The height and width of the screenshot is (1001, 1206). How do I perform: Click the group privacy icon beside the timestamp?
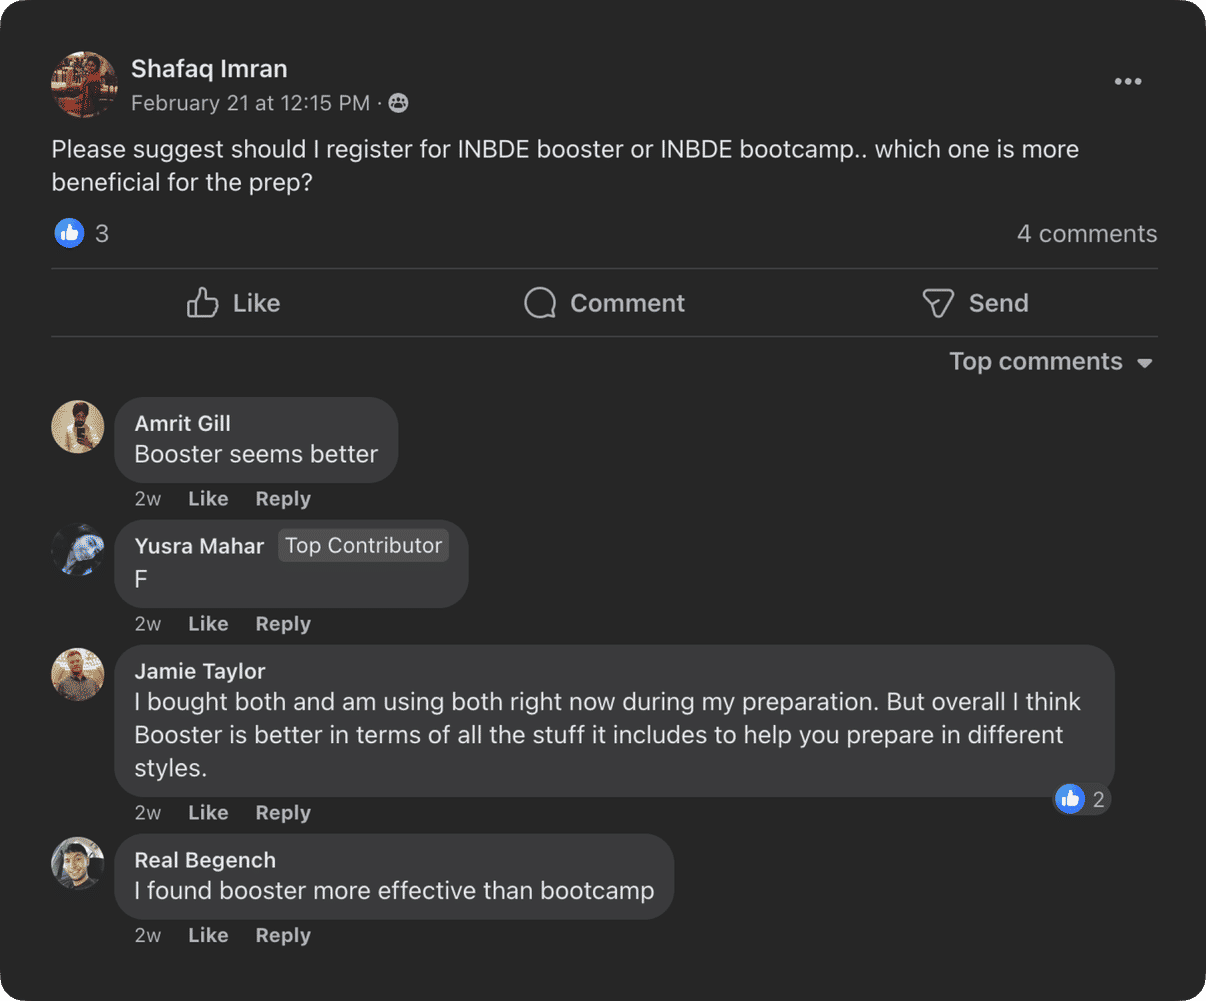pos(398,102)
